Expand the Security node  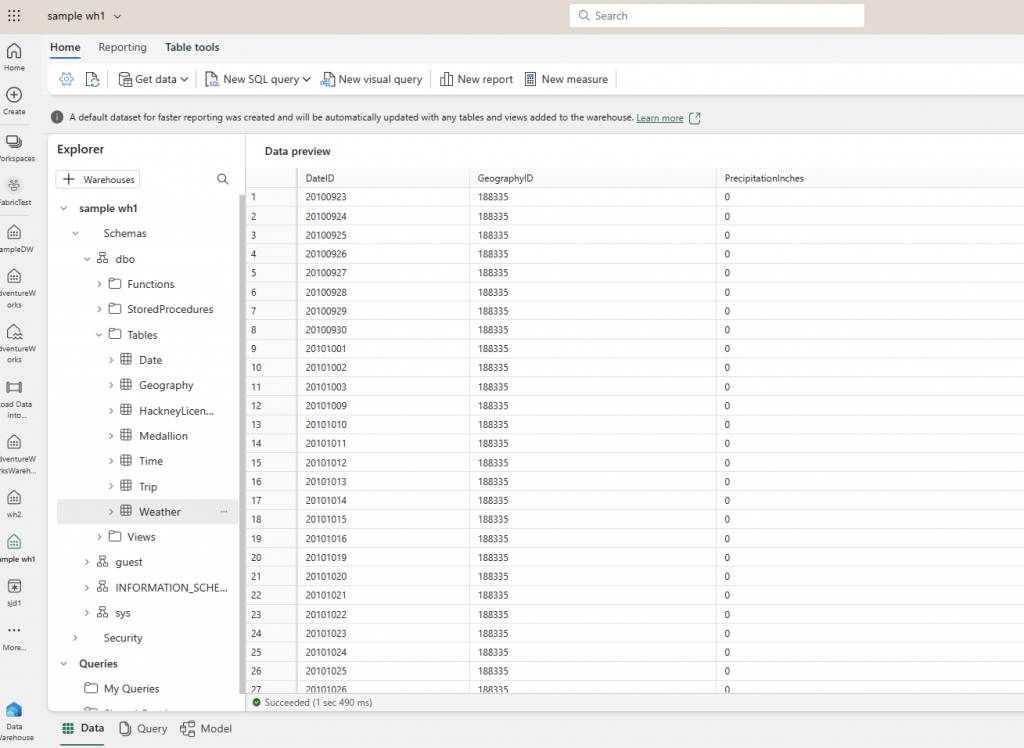point(75,638)
